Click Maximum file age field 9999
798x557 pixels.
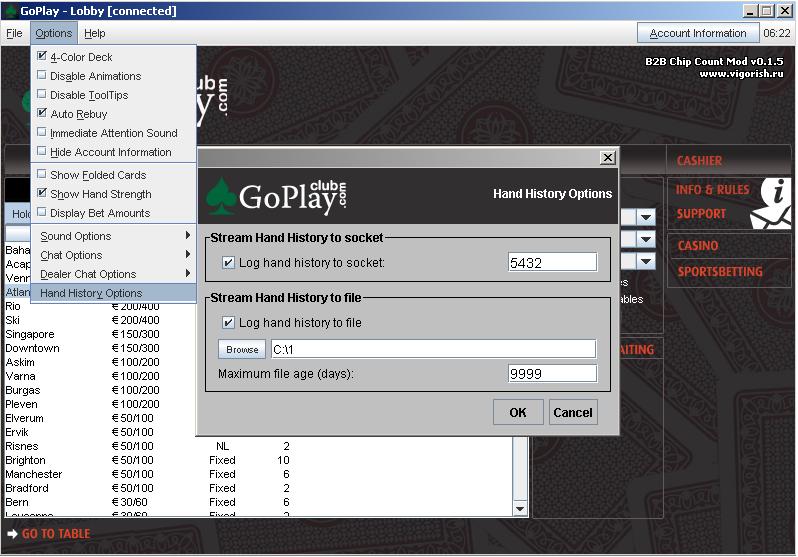(x=552, y=373)
